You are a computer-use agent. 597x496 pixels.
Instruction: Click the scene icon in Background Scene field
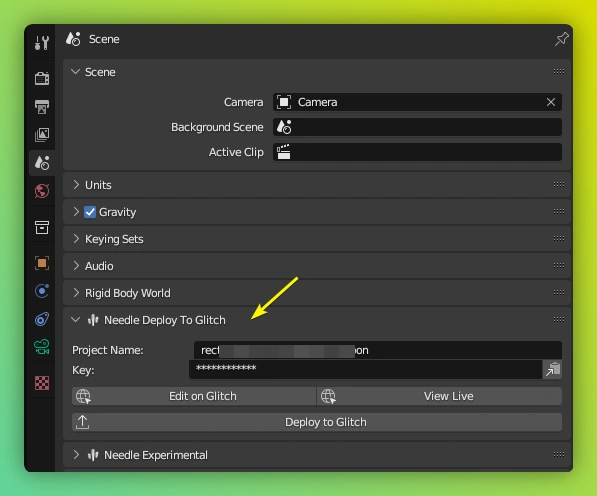pos(284,127)
